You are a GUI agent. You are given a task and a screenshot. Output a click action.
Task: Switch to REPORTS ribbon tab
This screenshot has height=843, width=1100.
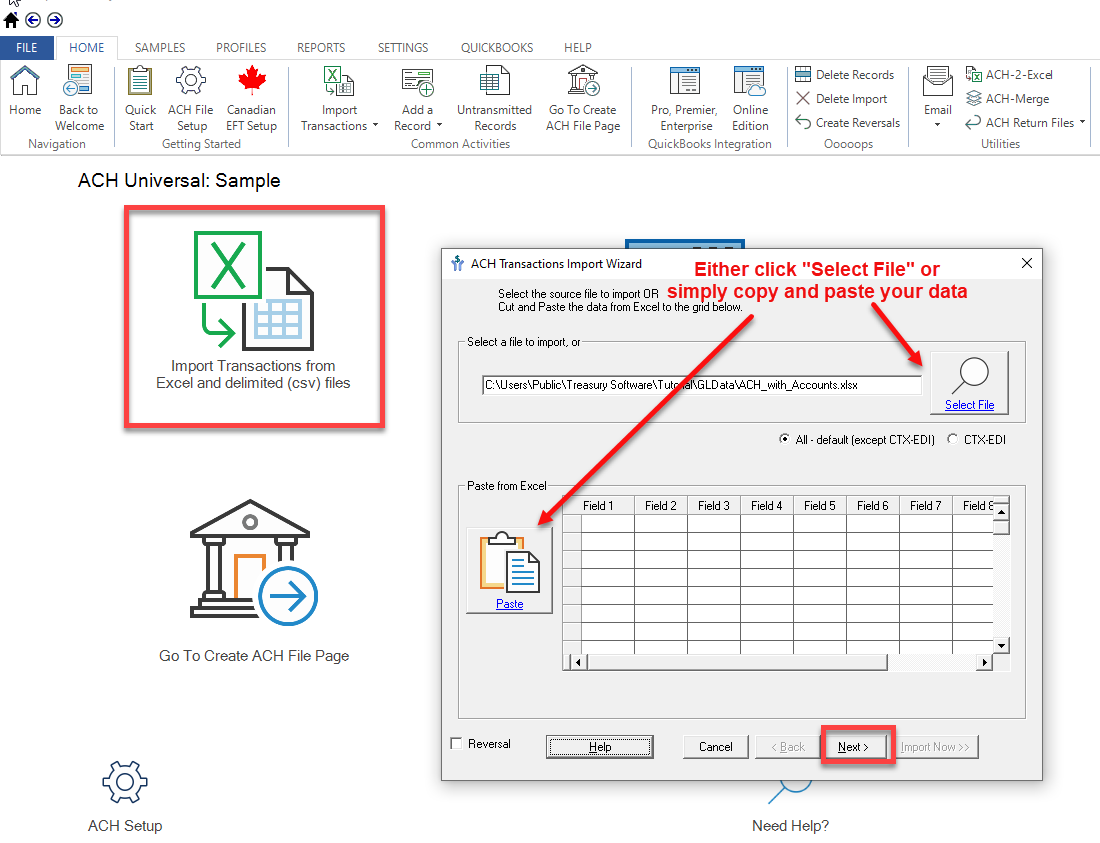pos(321,48)
